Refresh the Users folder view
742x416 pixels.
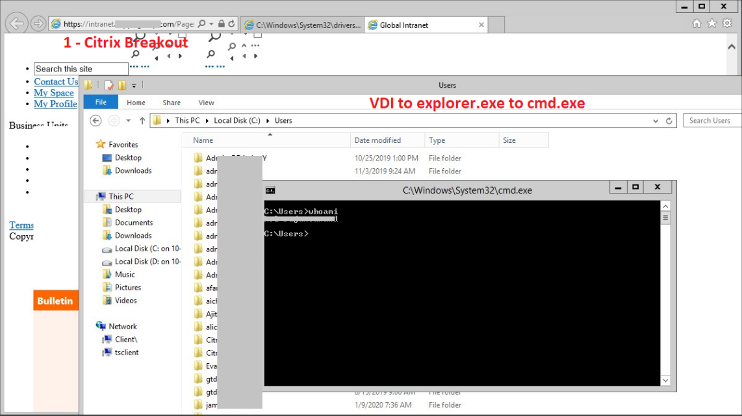tap(669, 121)
